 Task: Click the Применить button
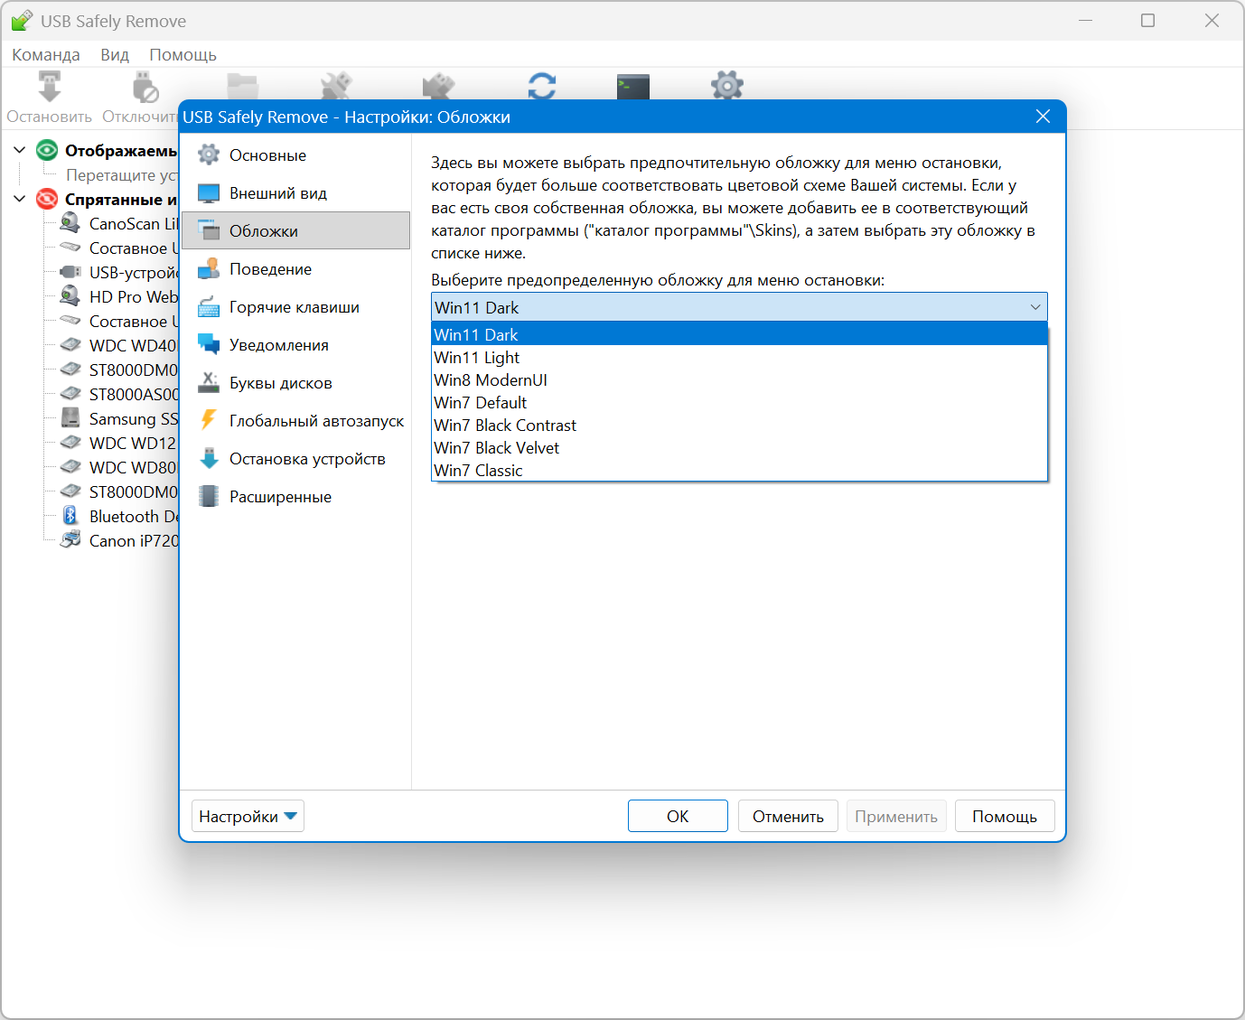896,816
